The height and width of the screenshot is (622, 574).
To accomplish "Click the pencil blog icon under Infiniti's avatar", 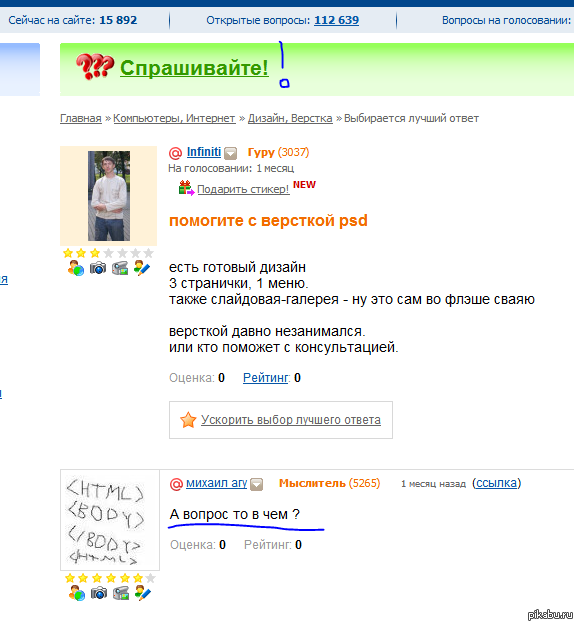I will point(142,268).
